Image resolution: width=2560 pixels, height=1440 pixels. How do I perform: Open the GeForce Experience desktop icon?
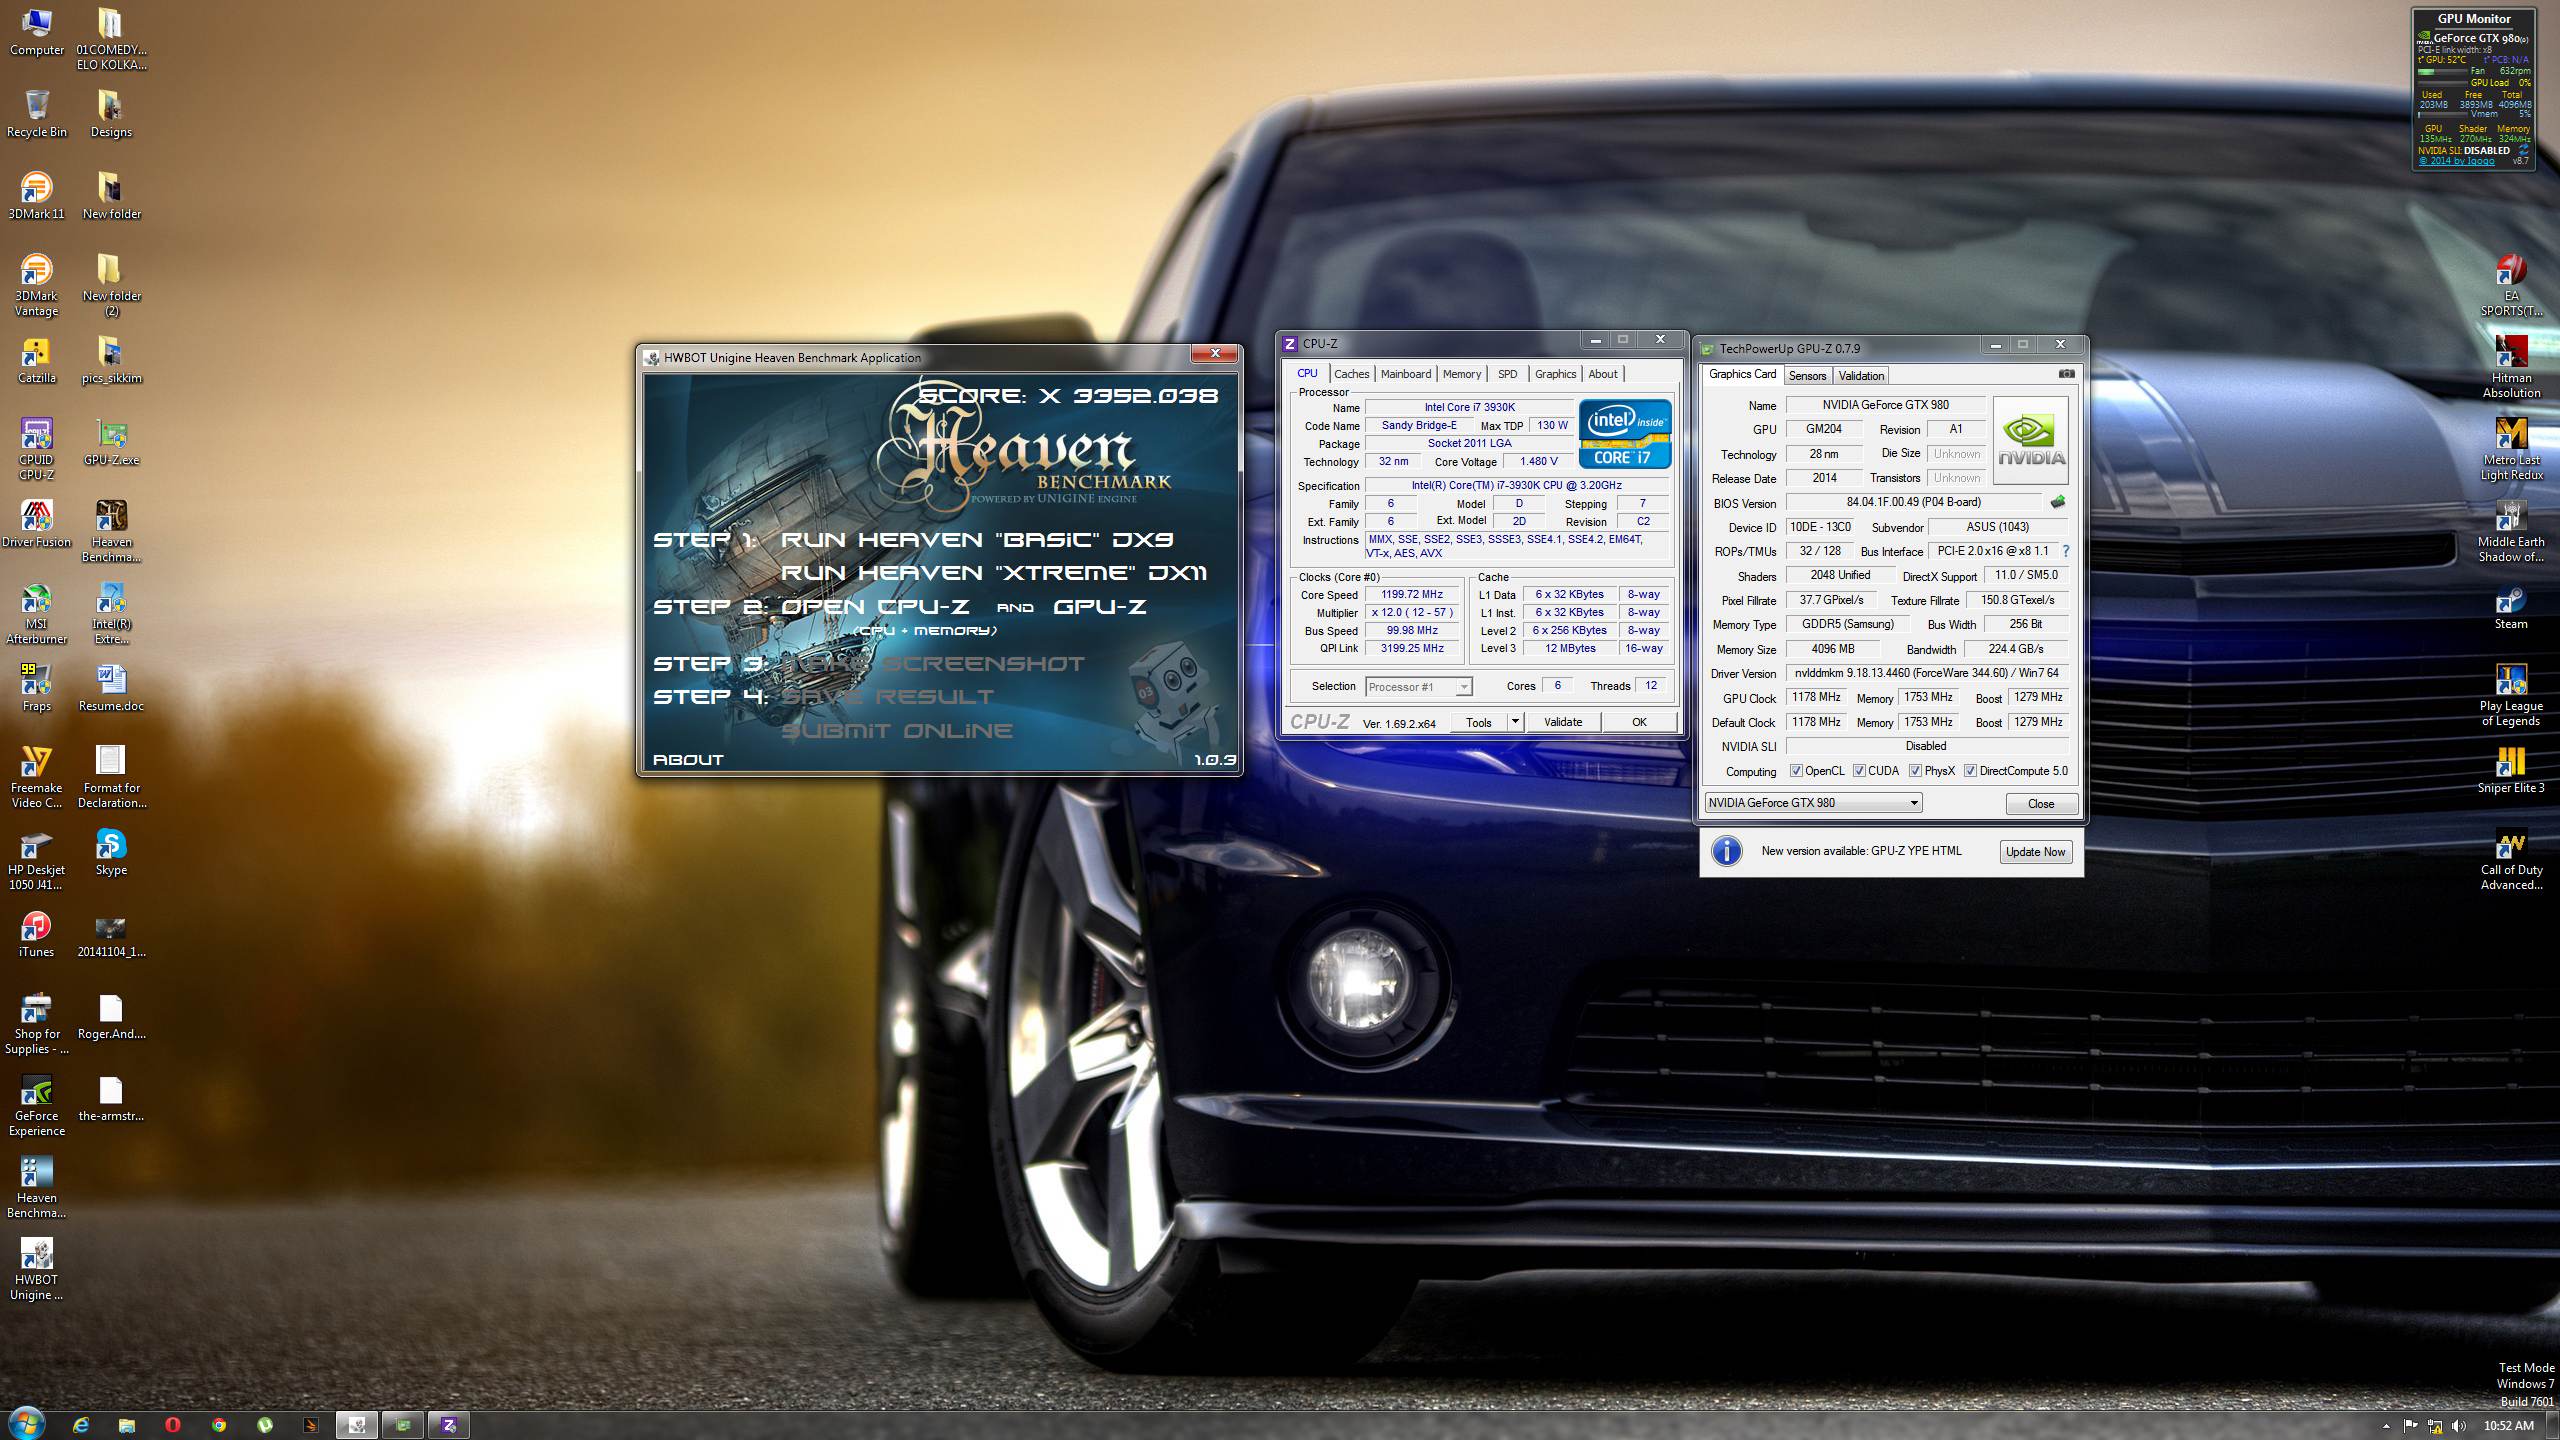click(36, 1105)
